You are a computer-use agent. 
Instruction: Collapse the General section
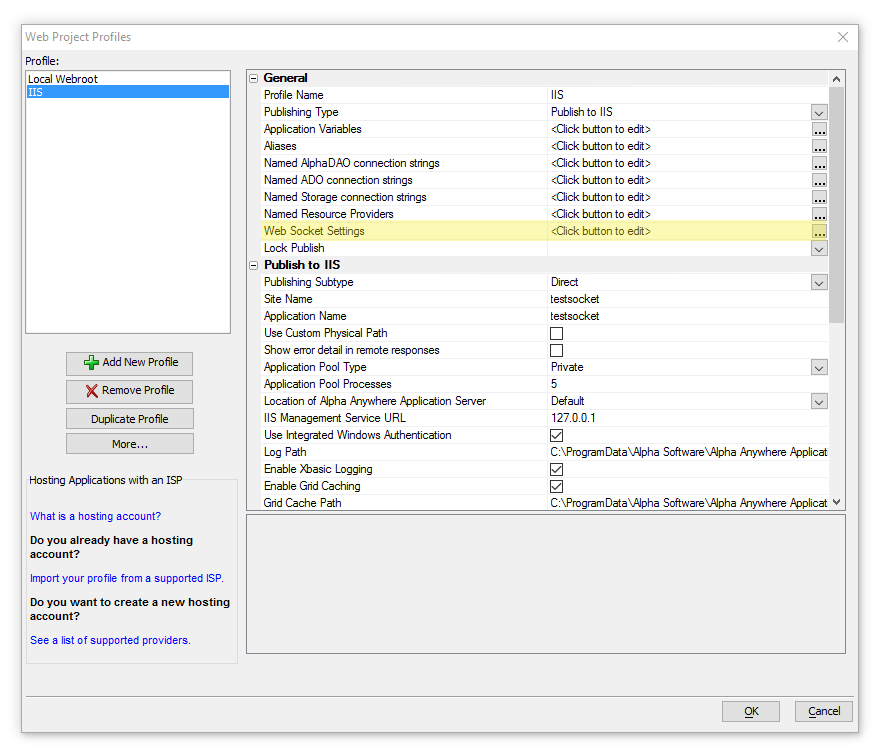pyautogui.click(x=253, y=78)
